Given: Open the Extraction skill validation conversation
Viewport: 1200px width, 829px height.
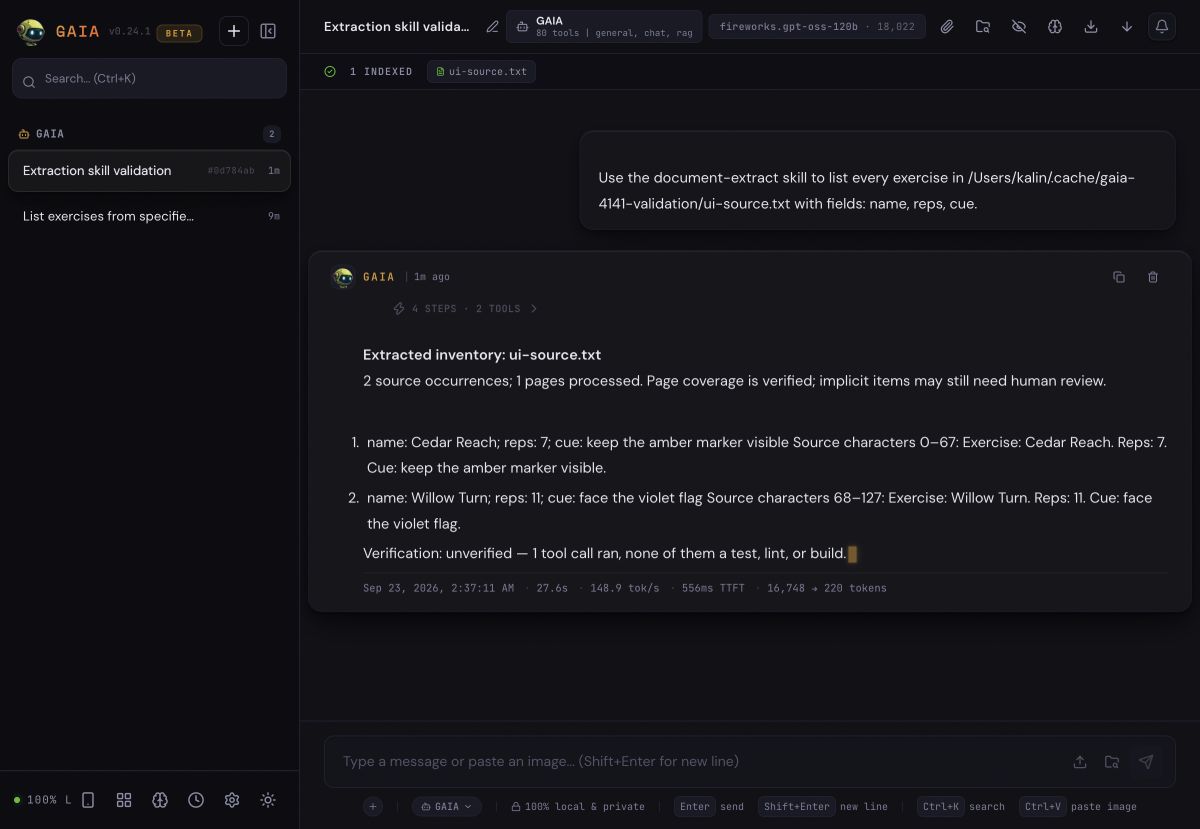Looking at the screenshot, I should pyautogui.click(x=149, y=171).
